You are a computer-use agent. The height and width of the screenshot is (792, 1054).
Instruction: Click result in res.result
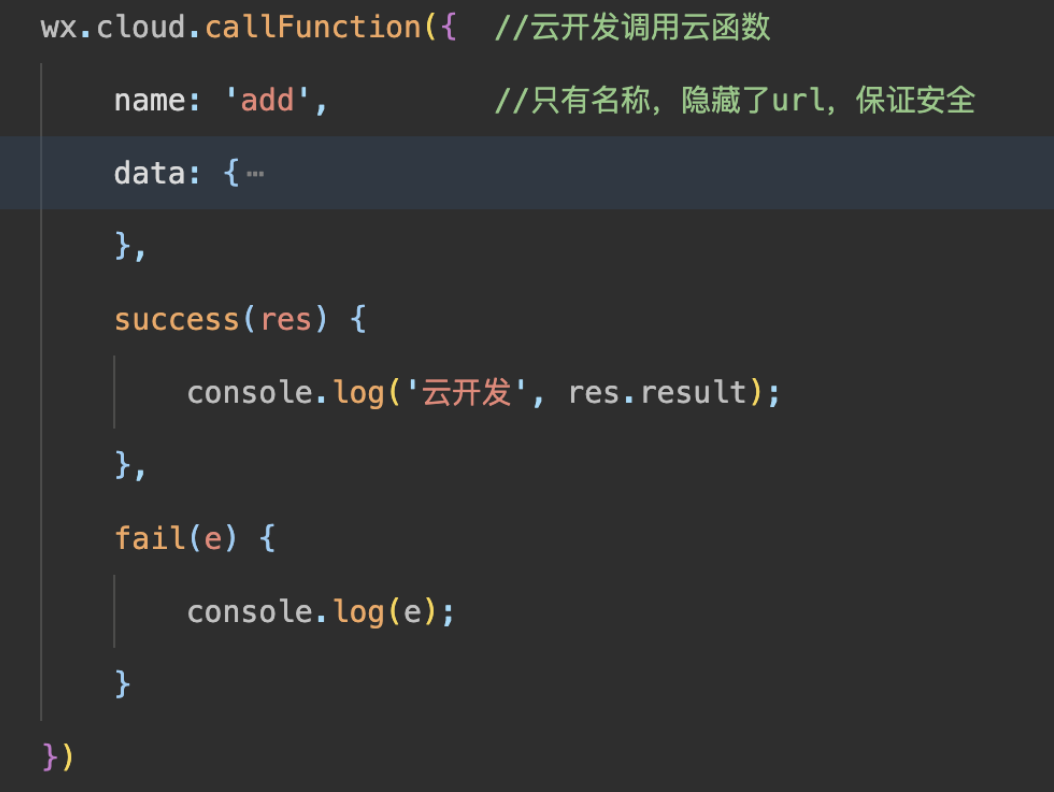694,393
